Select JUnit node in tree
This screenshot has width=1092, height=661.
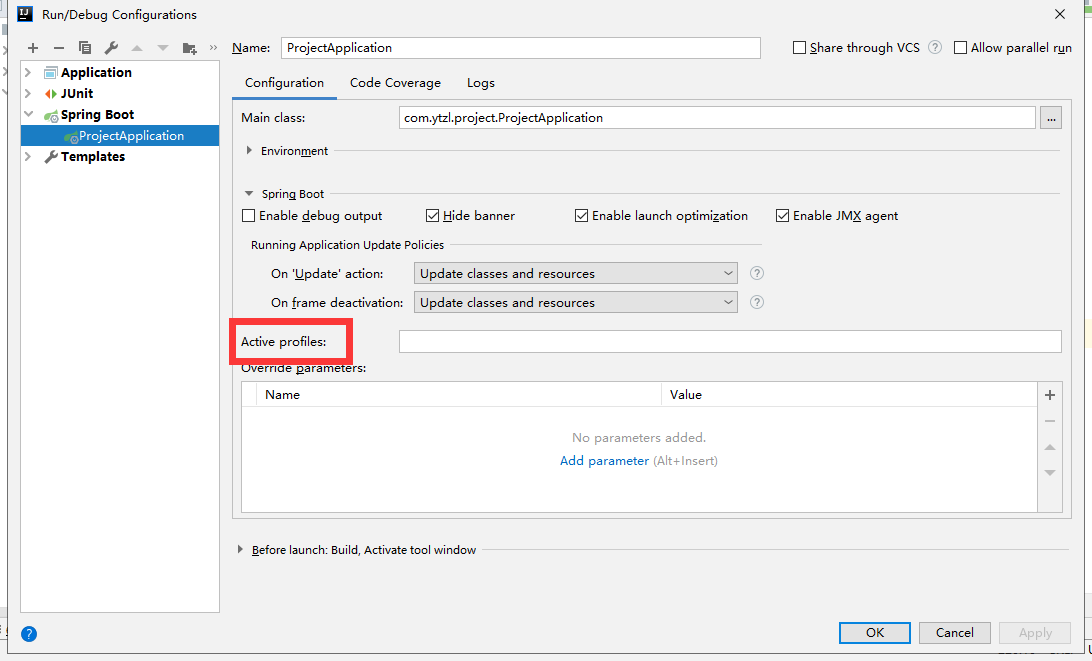pyautogui.click(x=77, y=93)
